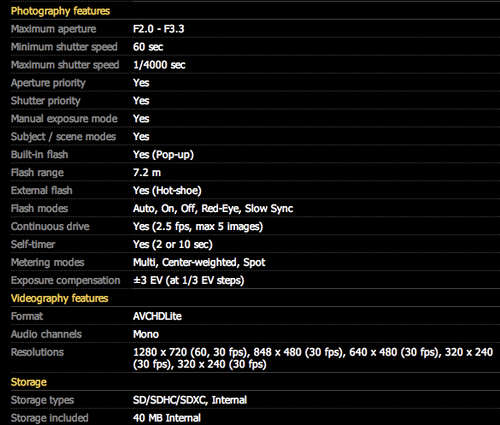Click the Manual exposure mode label
The width and height of the screenshot is (500, 425).
[64, 119]
